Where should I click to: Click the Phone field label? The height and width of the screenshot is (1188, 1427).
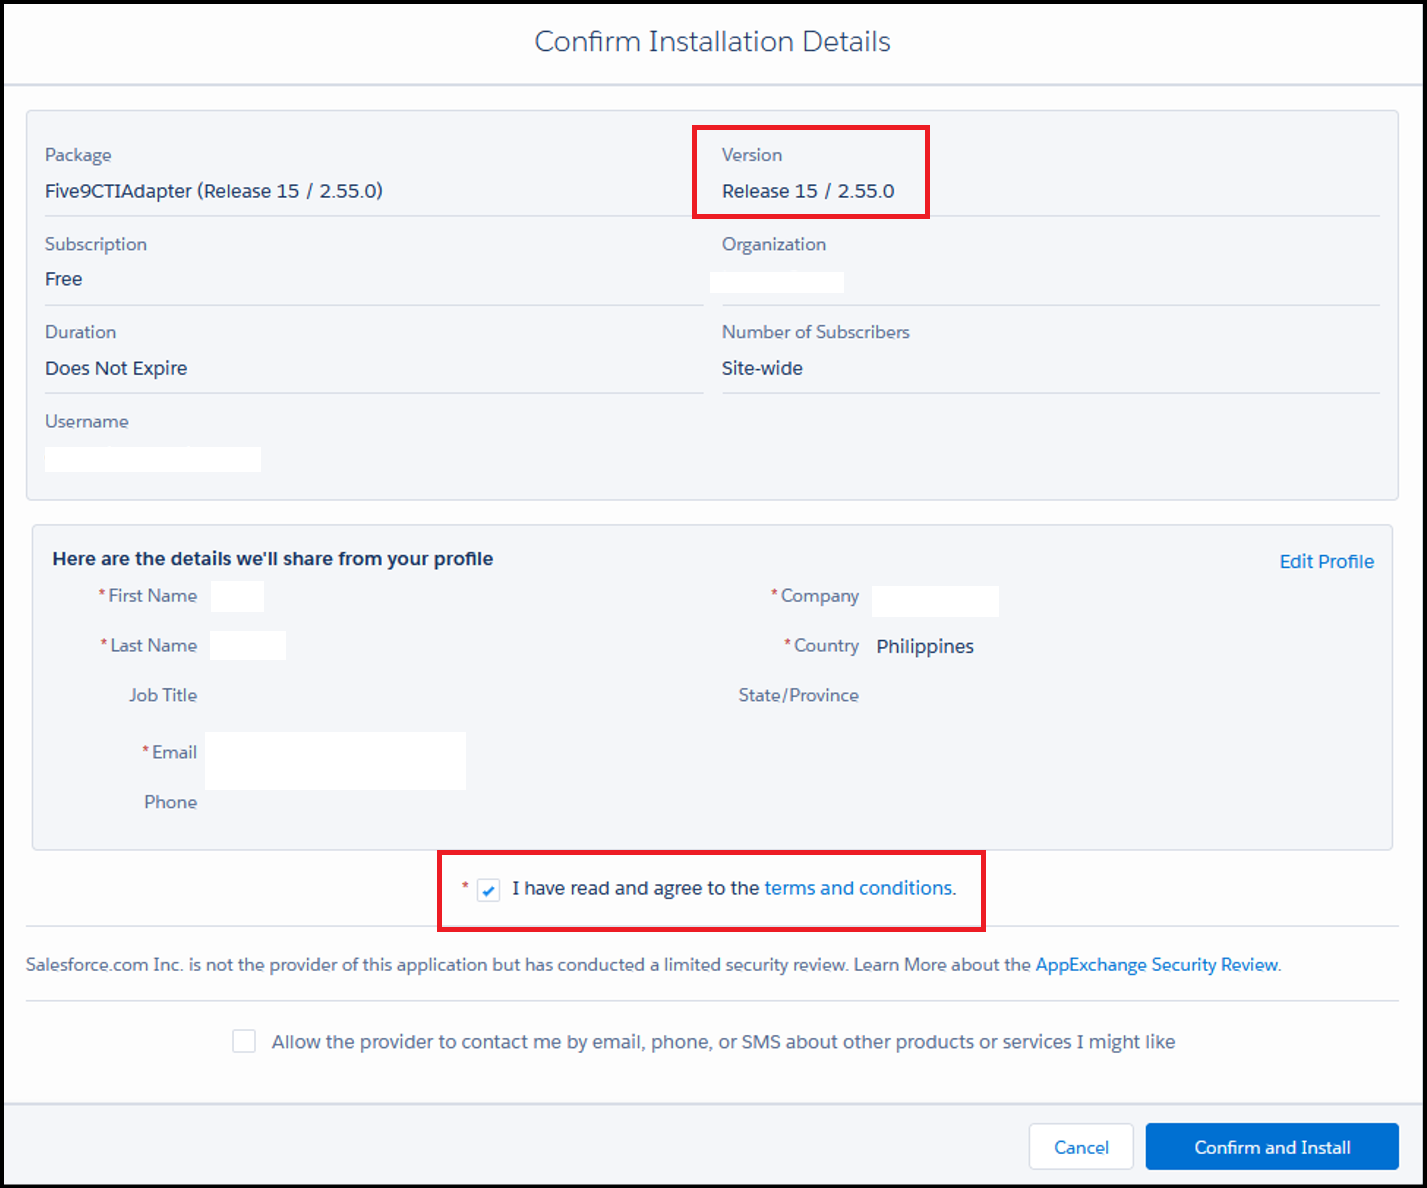tap(170, 802)
